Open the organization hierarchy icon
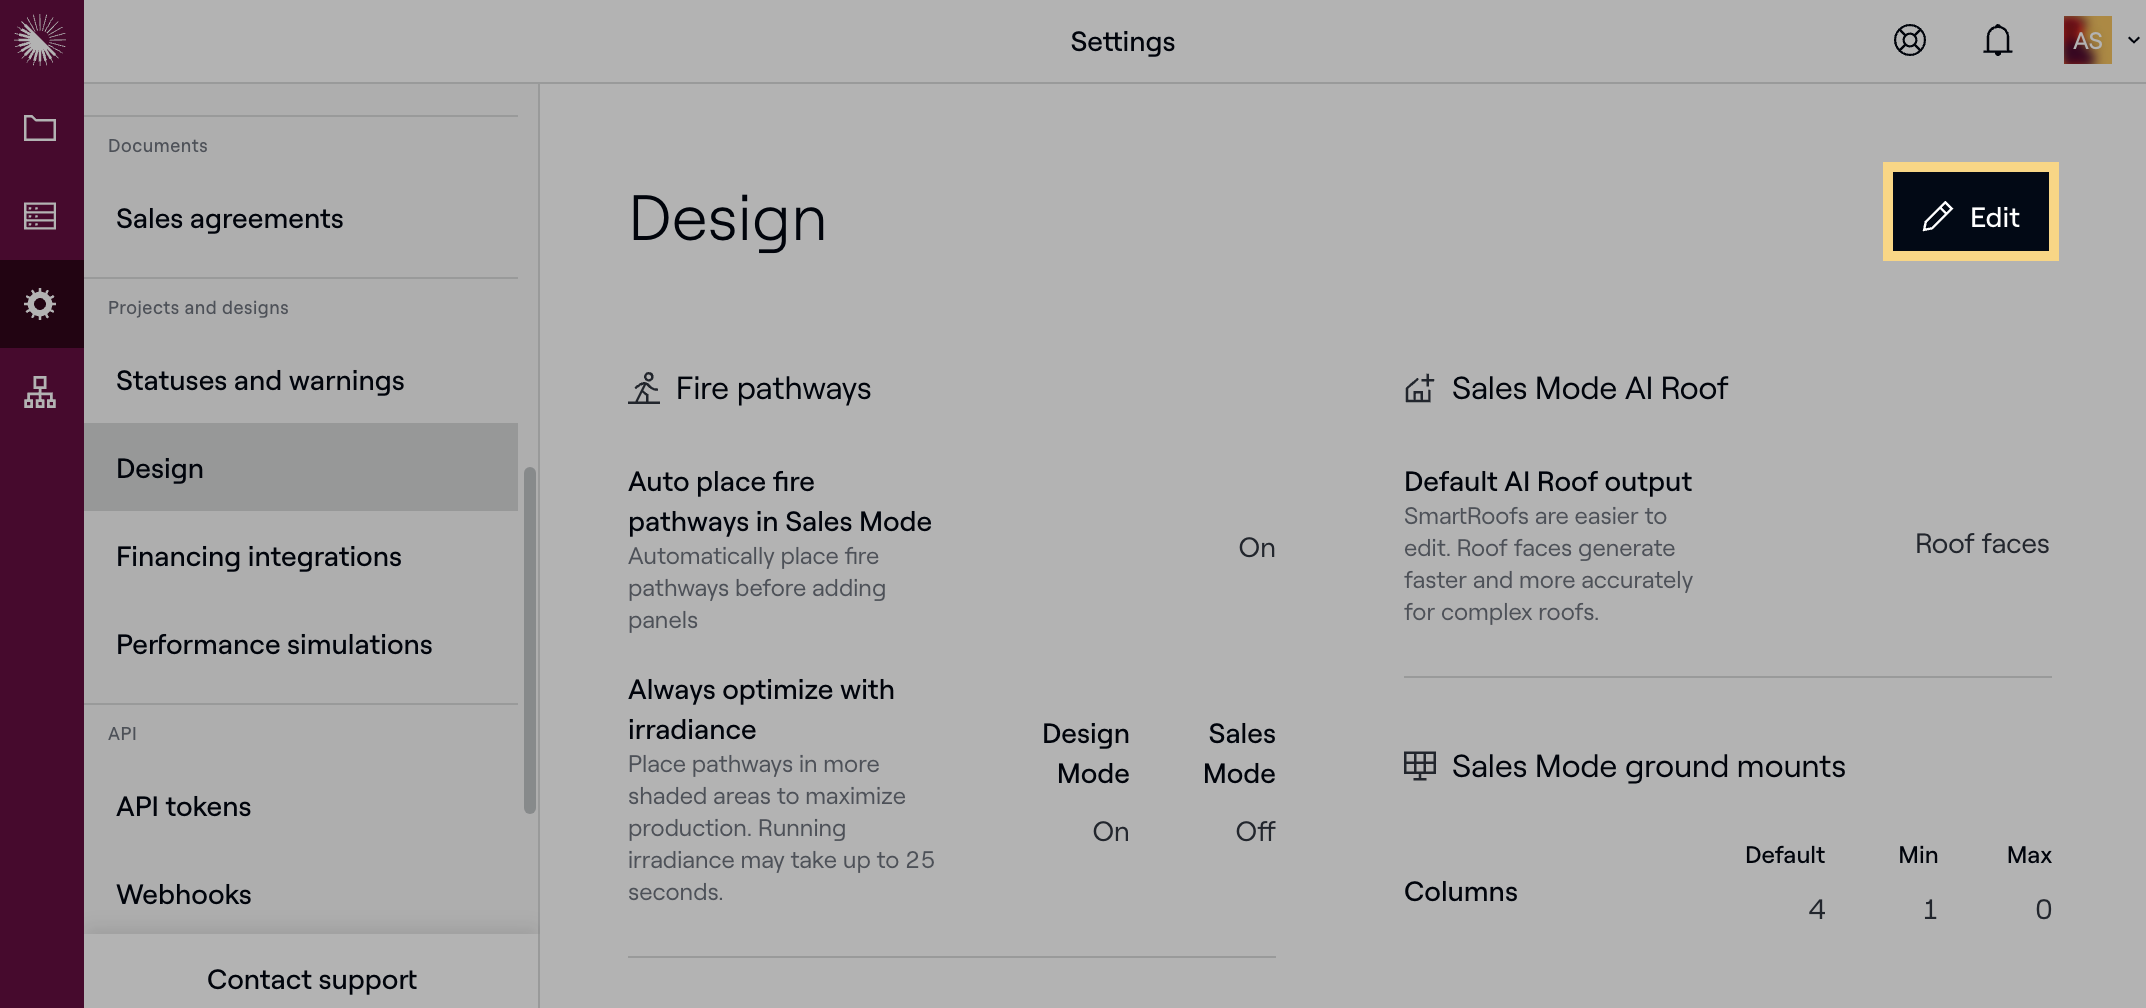Screen dimensions: 2146x1008 point(40,392)
